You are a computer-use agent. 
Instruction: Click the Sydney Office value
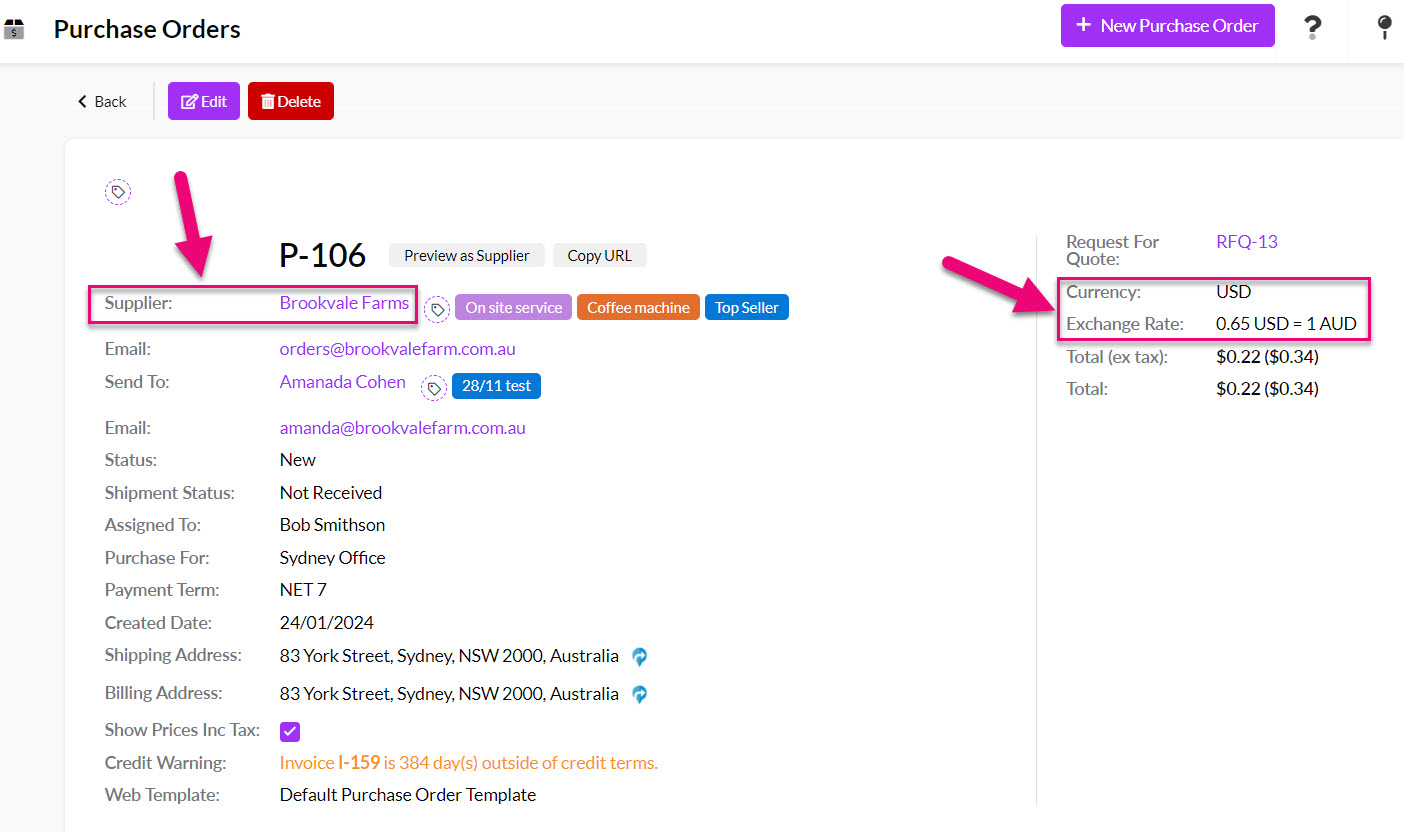[x=333, y=558]
